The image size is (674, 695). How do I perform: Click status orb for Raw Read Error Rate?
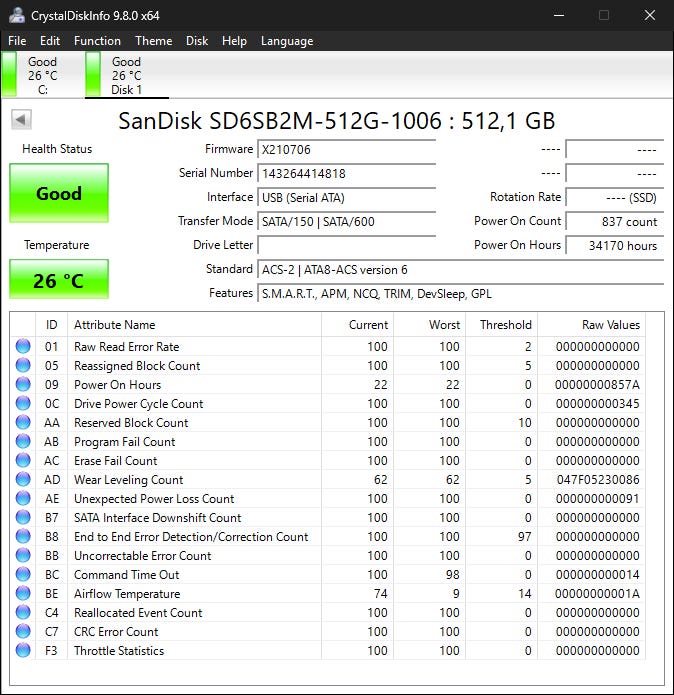[x=23, y=346]
